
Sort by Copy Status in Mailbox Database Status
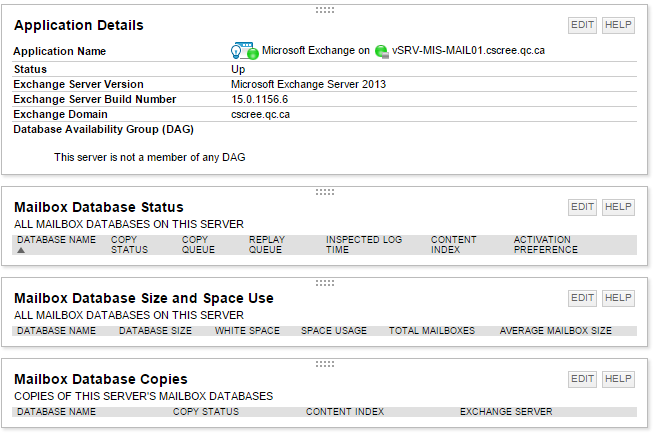(x=129, y=245)
